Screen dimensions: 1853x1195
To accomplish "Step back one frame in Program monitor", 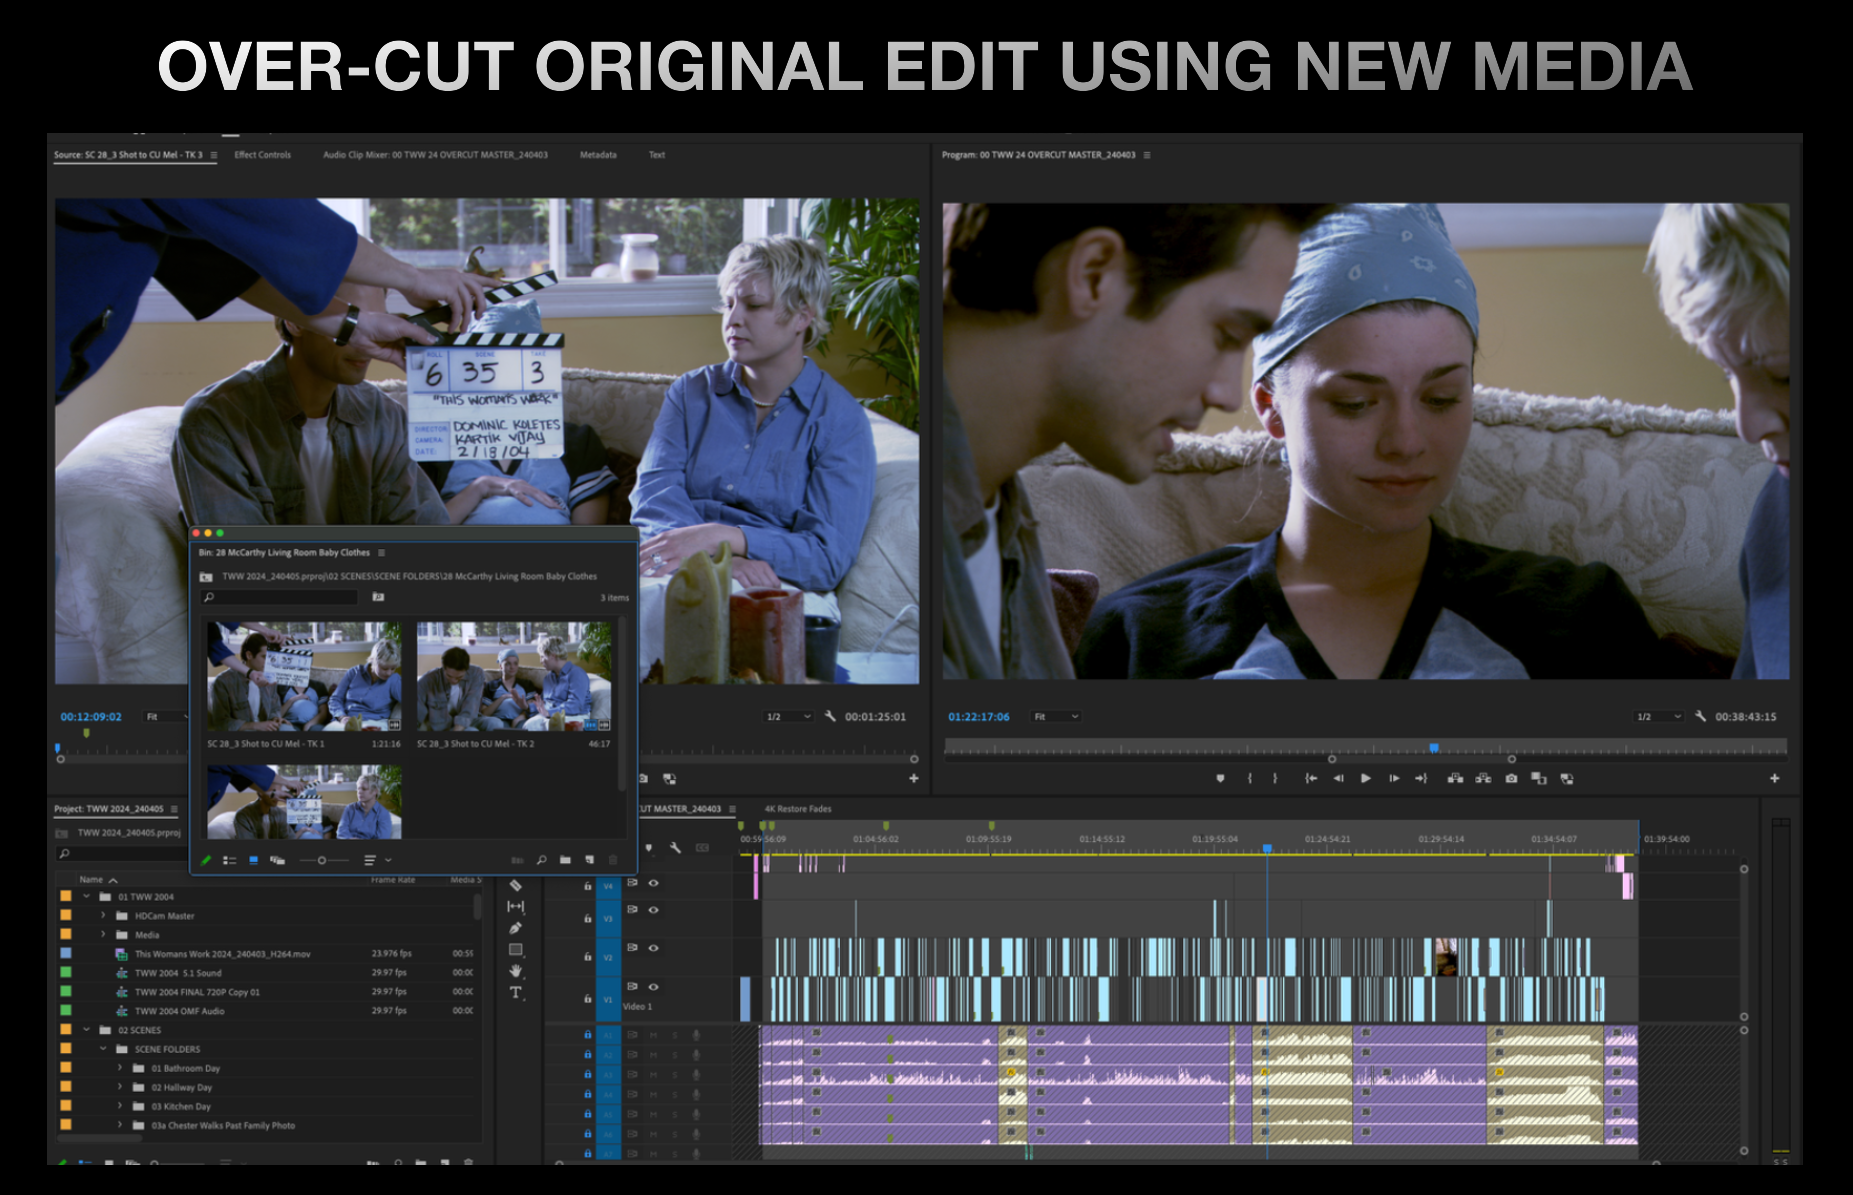I will coord(1338,778).
